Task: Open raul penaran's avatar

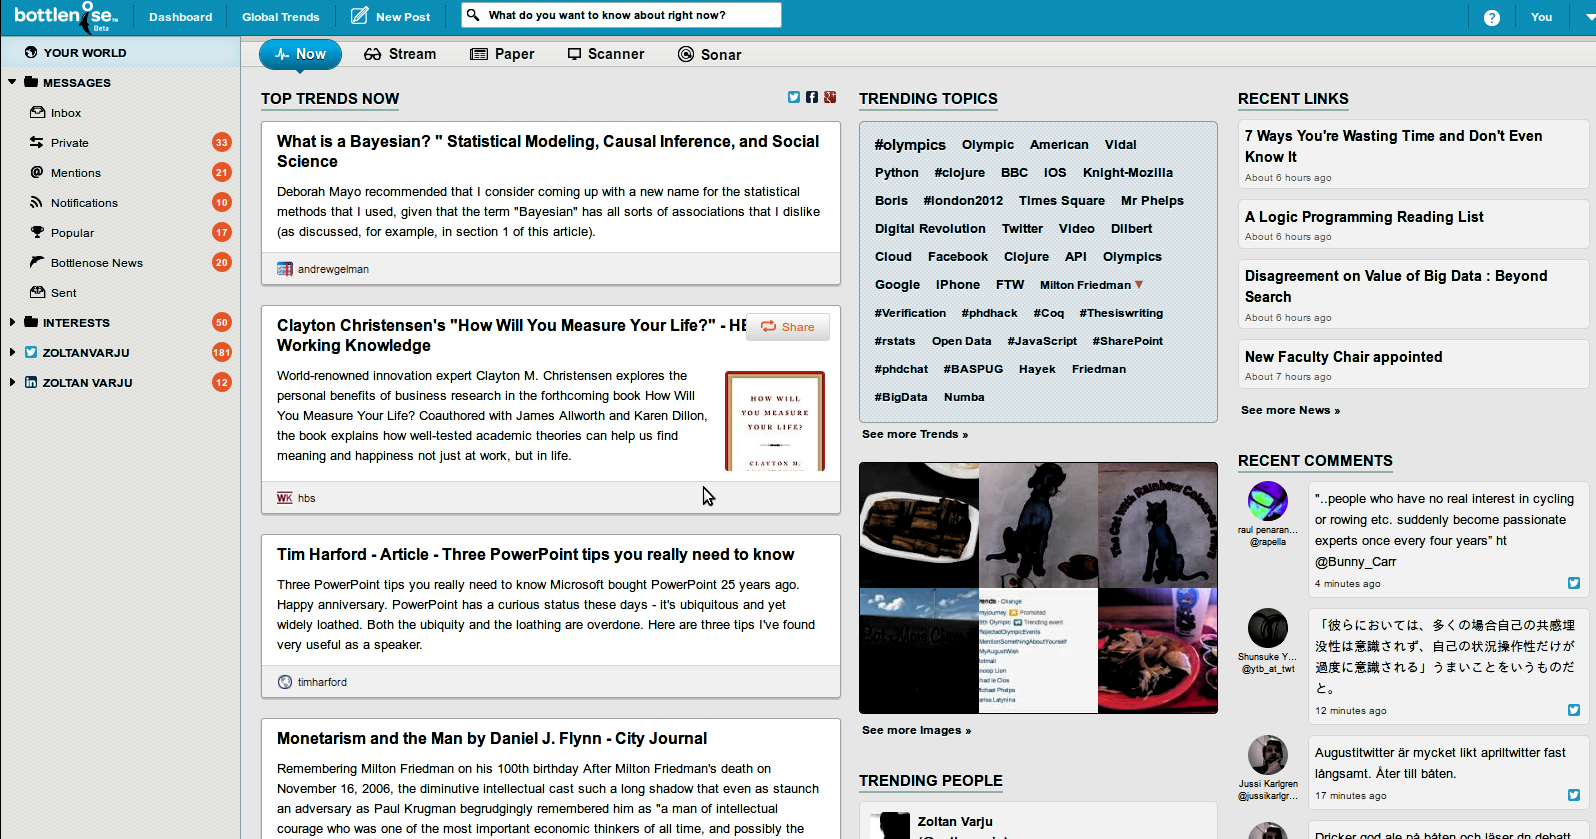Action: click(x=1268, y=501)
